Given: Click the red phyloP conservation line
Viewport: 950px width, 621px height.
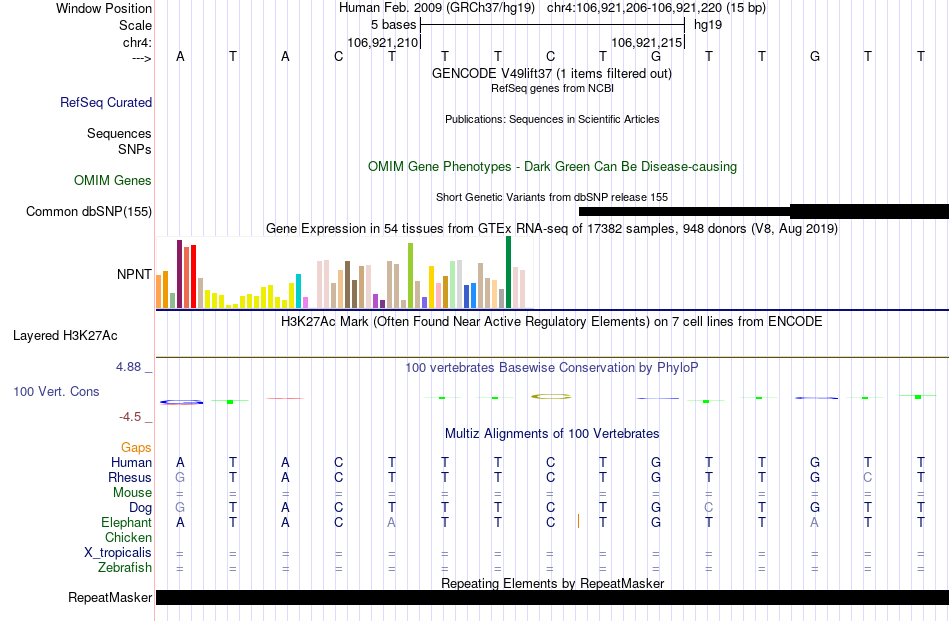Looking at the screenshot, I should pos(285,398).
